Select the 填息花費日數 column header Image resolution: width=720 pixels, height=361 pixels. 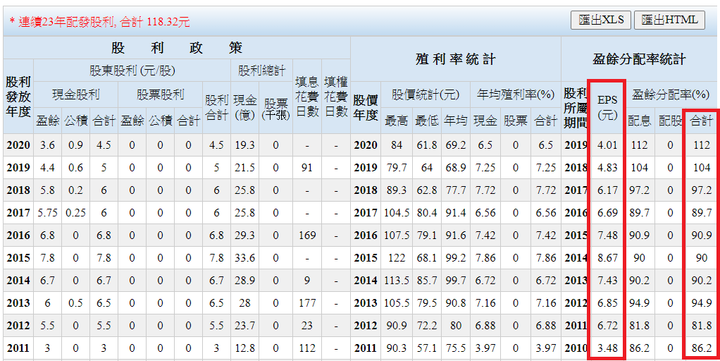click(307, 96)
